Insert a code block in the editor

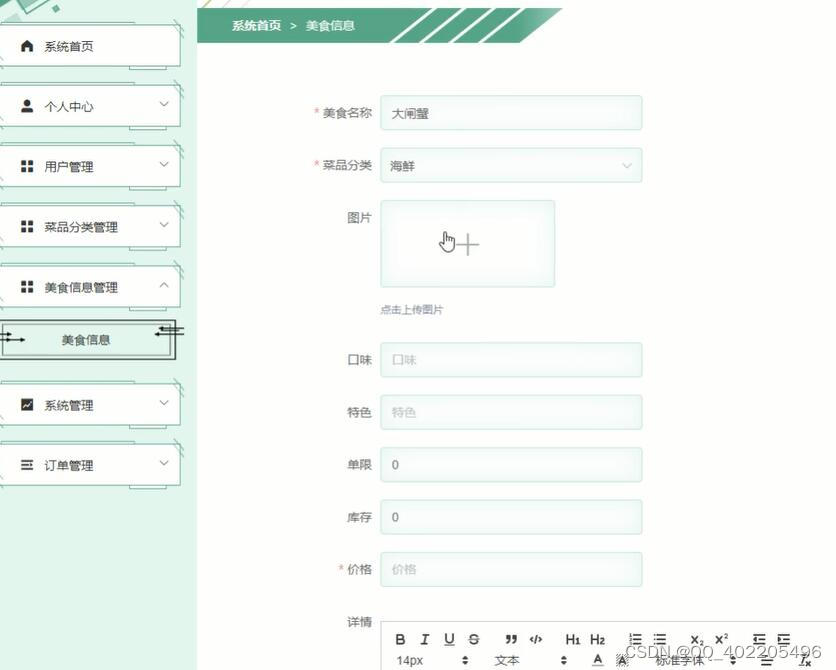coord(535,639)
